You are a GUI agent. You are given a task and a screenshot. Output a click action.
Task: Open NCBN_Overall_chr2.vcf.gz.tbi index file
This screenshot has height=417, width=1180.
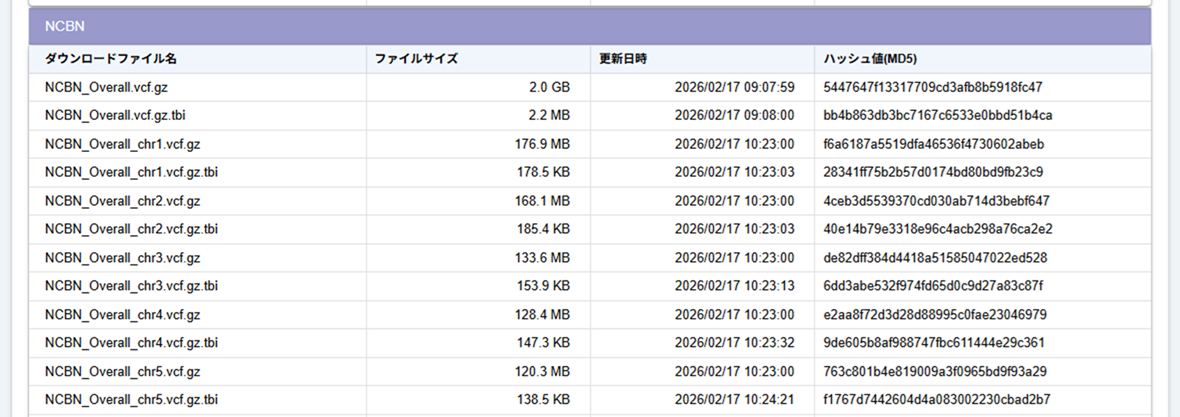point(132,229)
